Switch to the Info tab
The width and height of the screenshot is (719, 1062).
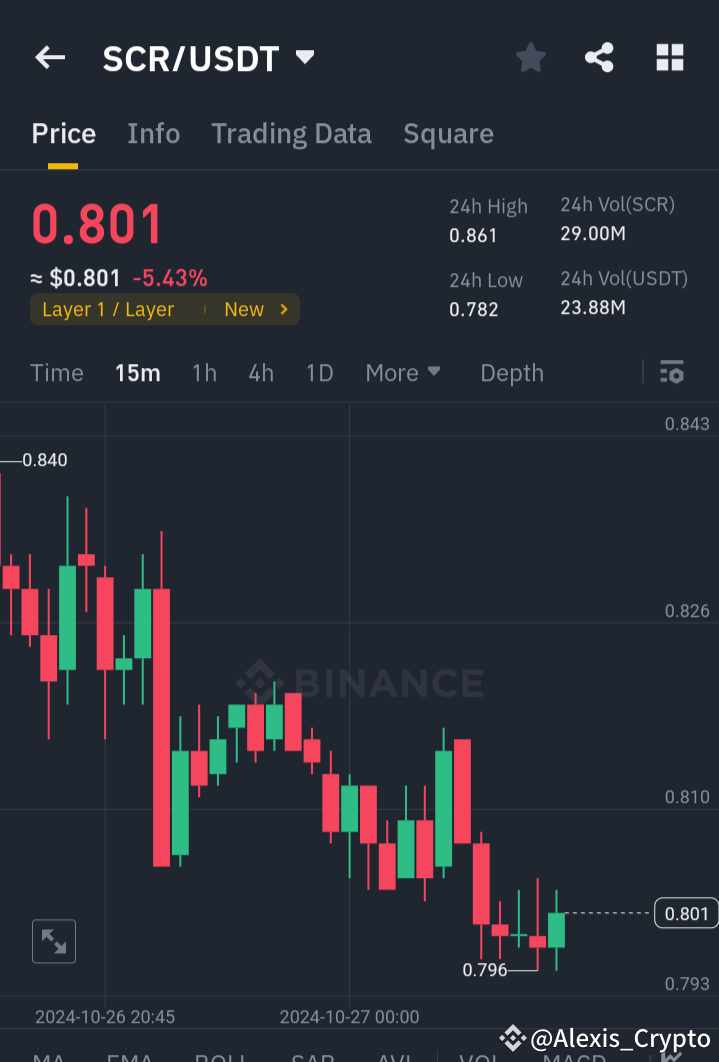point(153,133)
